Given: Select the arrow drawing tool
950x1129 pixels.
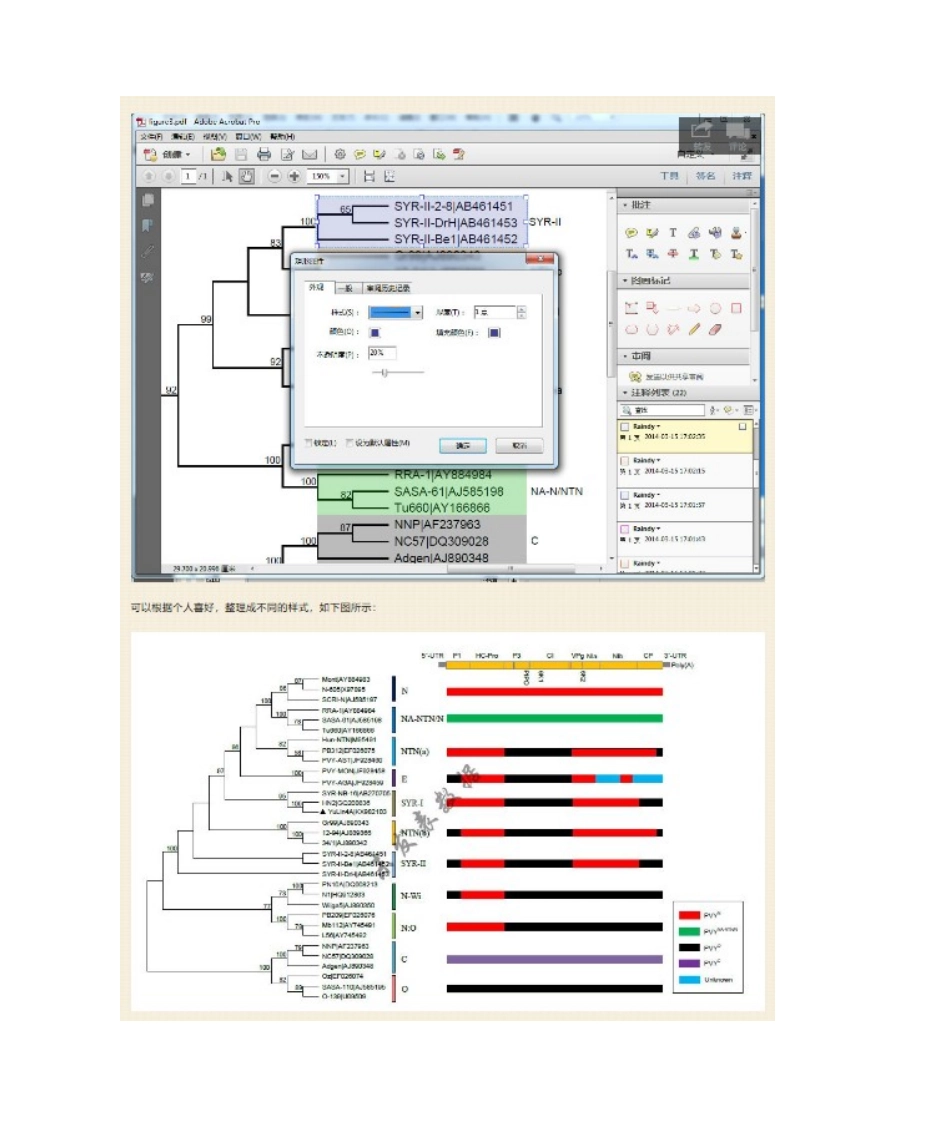Looking at the screenshot, I should tap(694, 308).
